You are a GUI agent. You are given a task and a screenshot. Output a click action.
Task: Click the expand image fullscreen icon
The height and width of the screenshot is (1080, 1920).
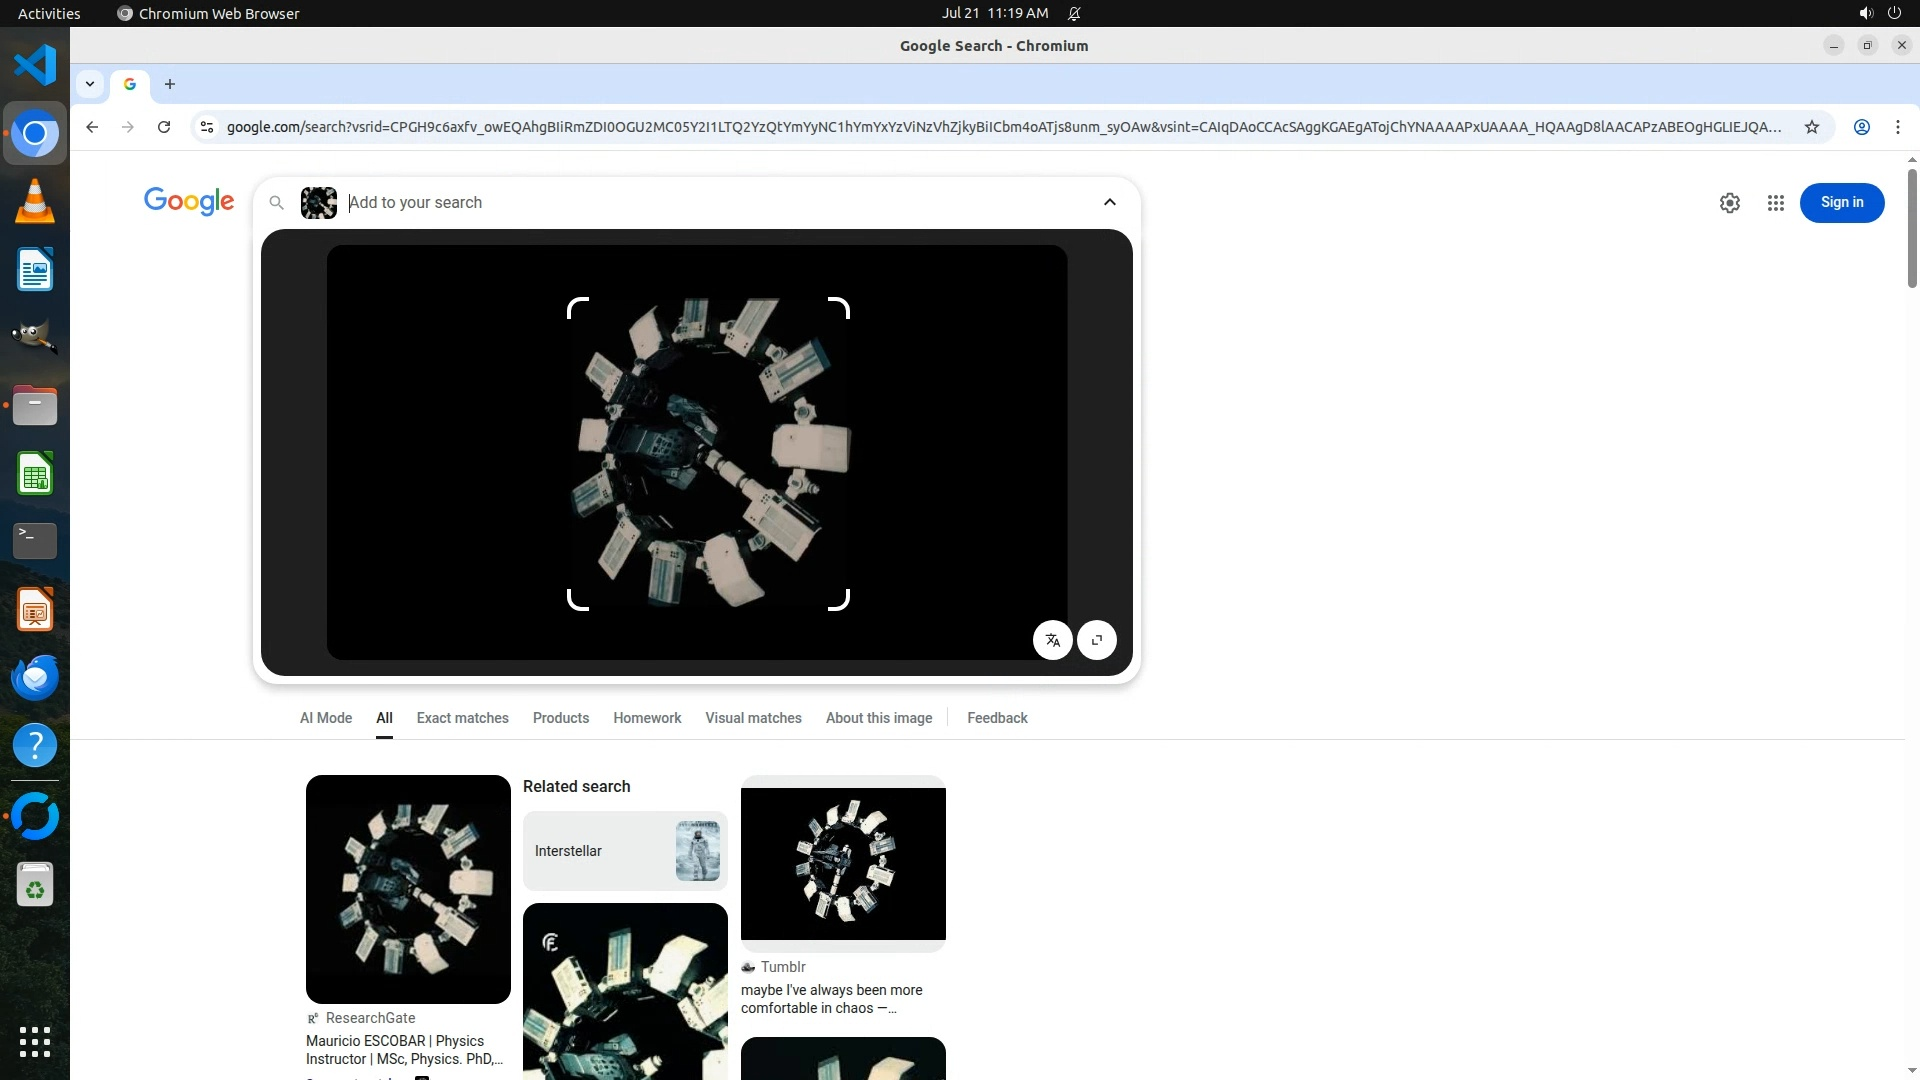pos(1097,640)
